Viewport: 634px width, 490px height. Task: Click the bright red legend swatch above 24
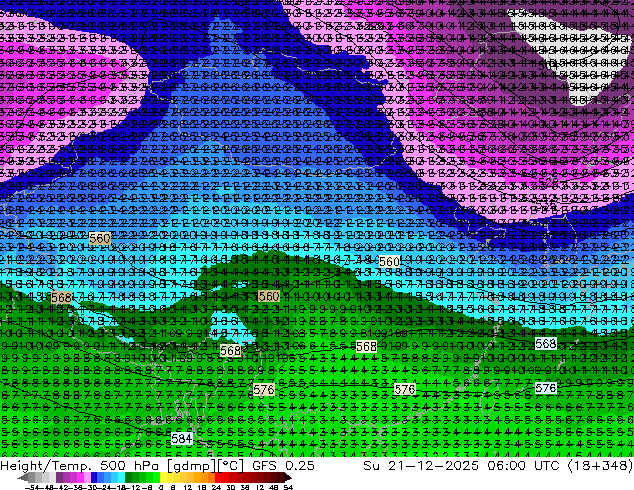pyautogui.click(x=218, y=478)
